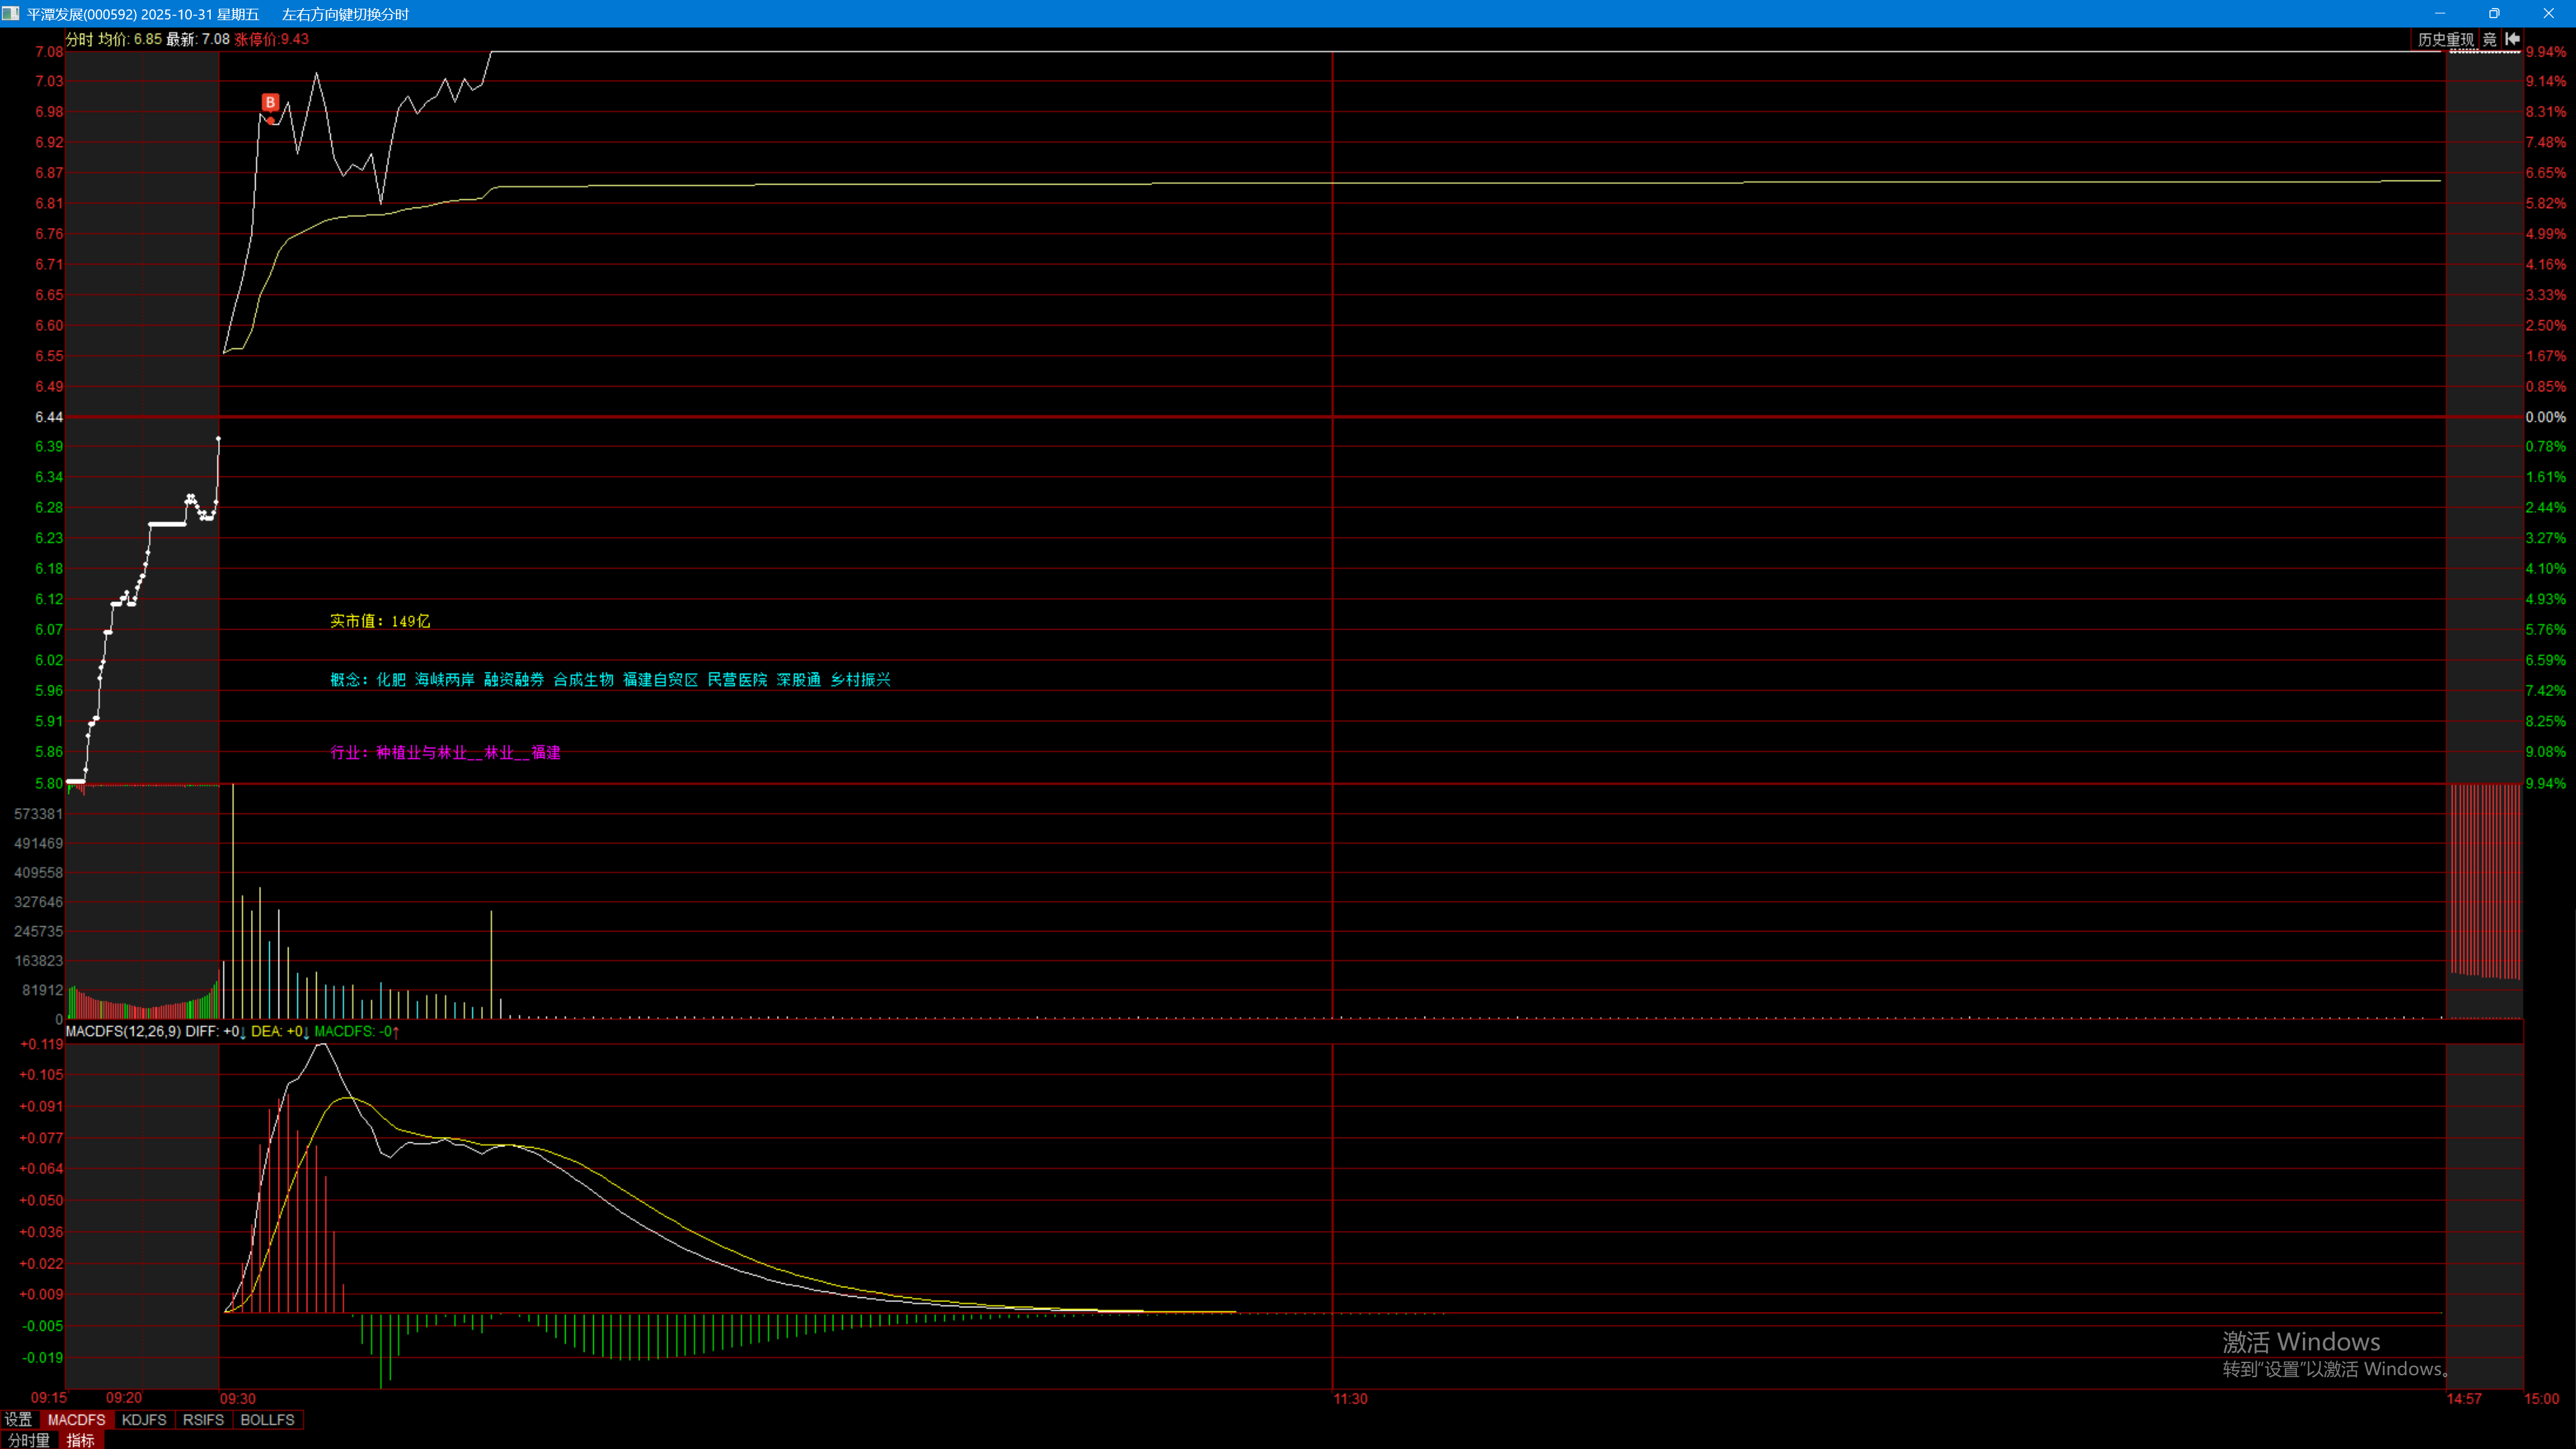Switch to the RSIFS indicator tab
This screenshot has height=1449, width=2576.
click(203, 1420)
